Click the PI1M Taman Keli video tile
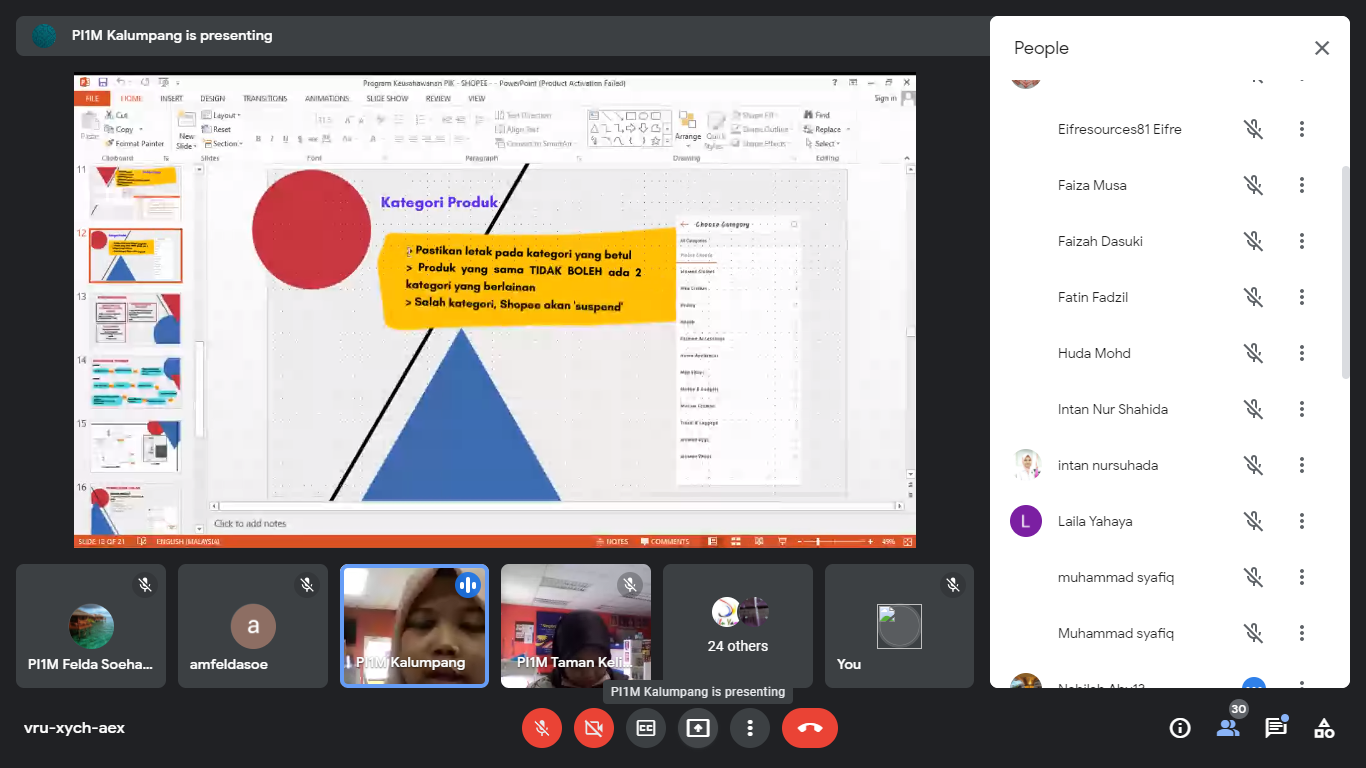The height and width of the screenshot is (768, 1366). click(x=576, y=626)
